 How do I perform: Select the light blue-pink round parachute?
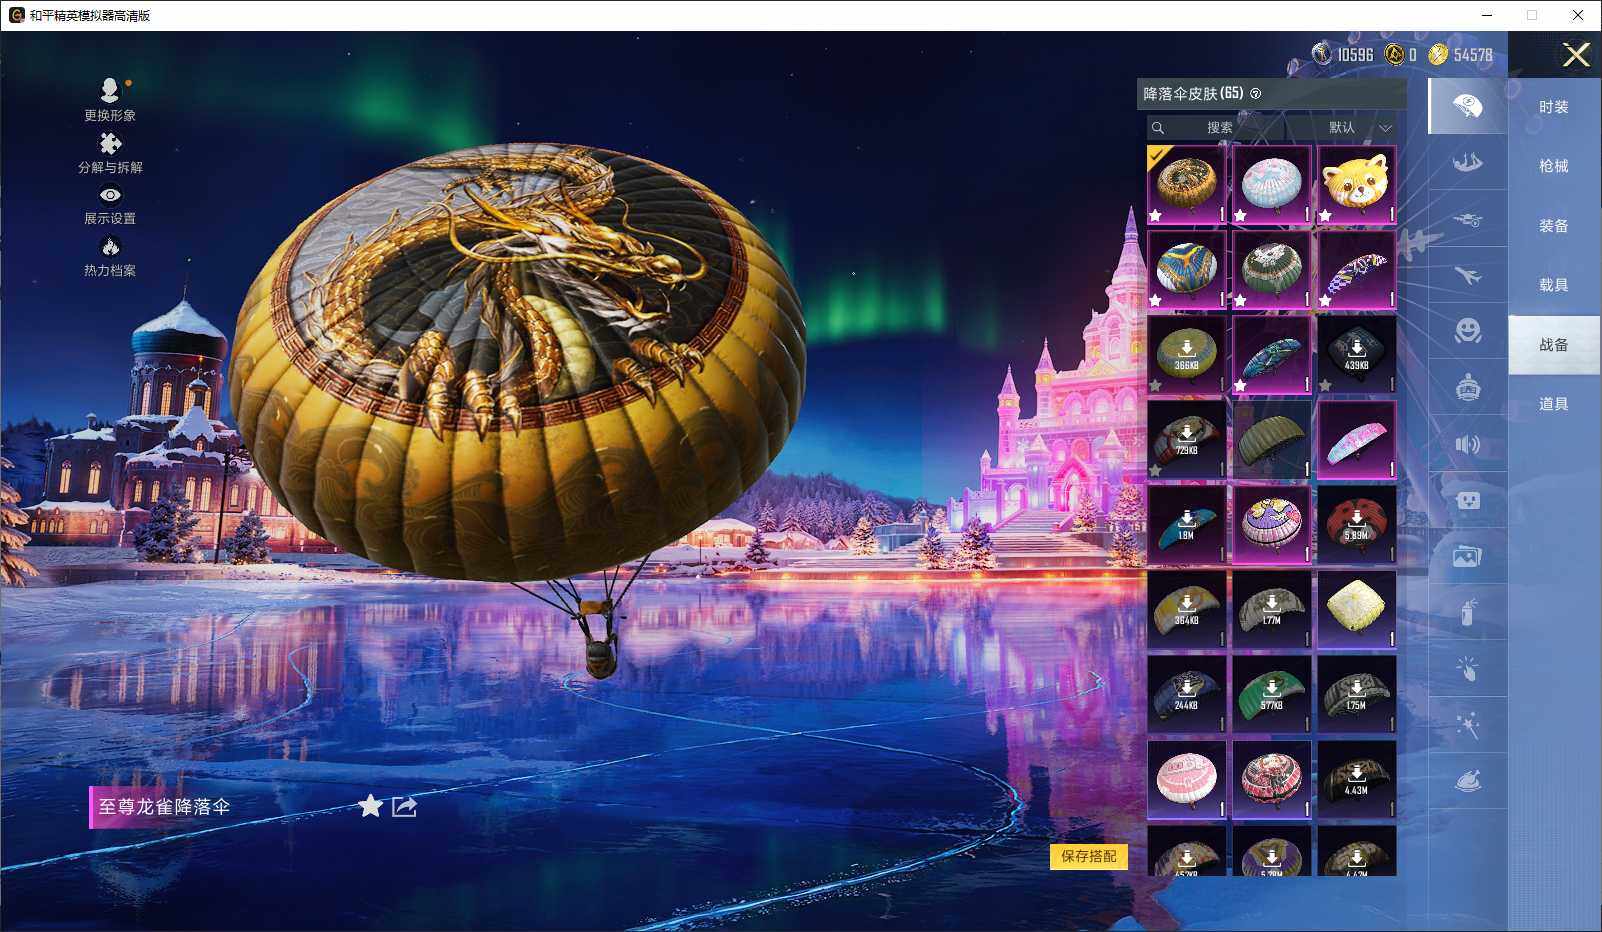[x=1272, y=185]
